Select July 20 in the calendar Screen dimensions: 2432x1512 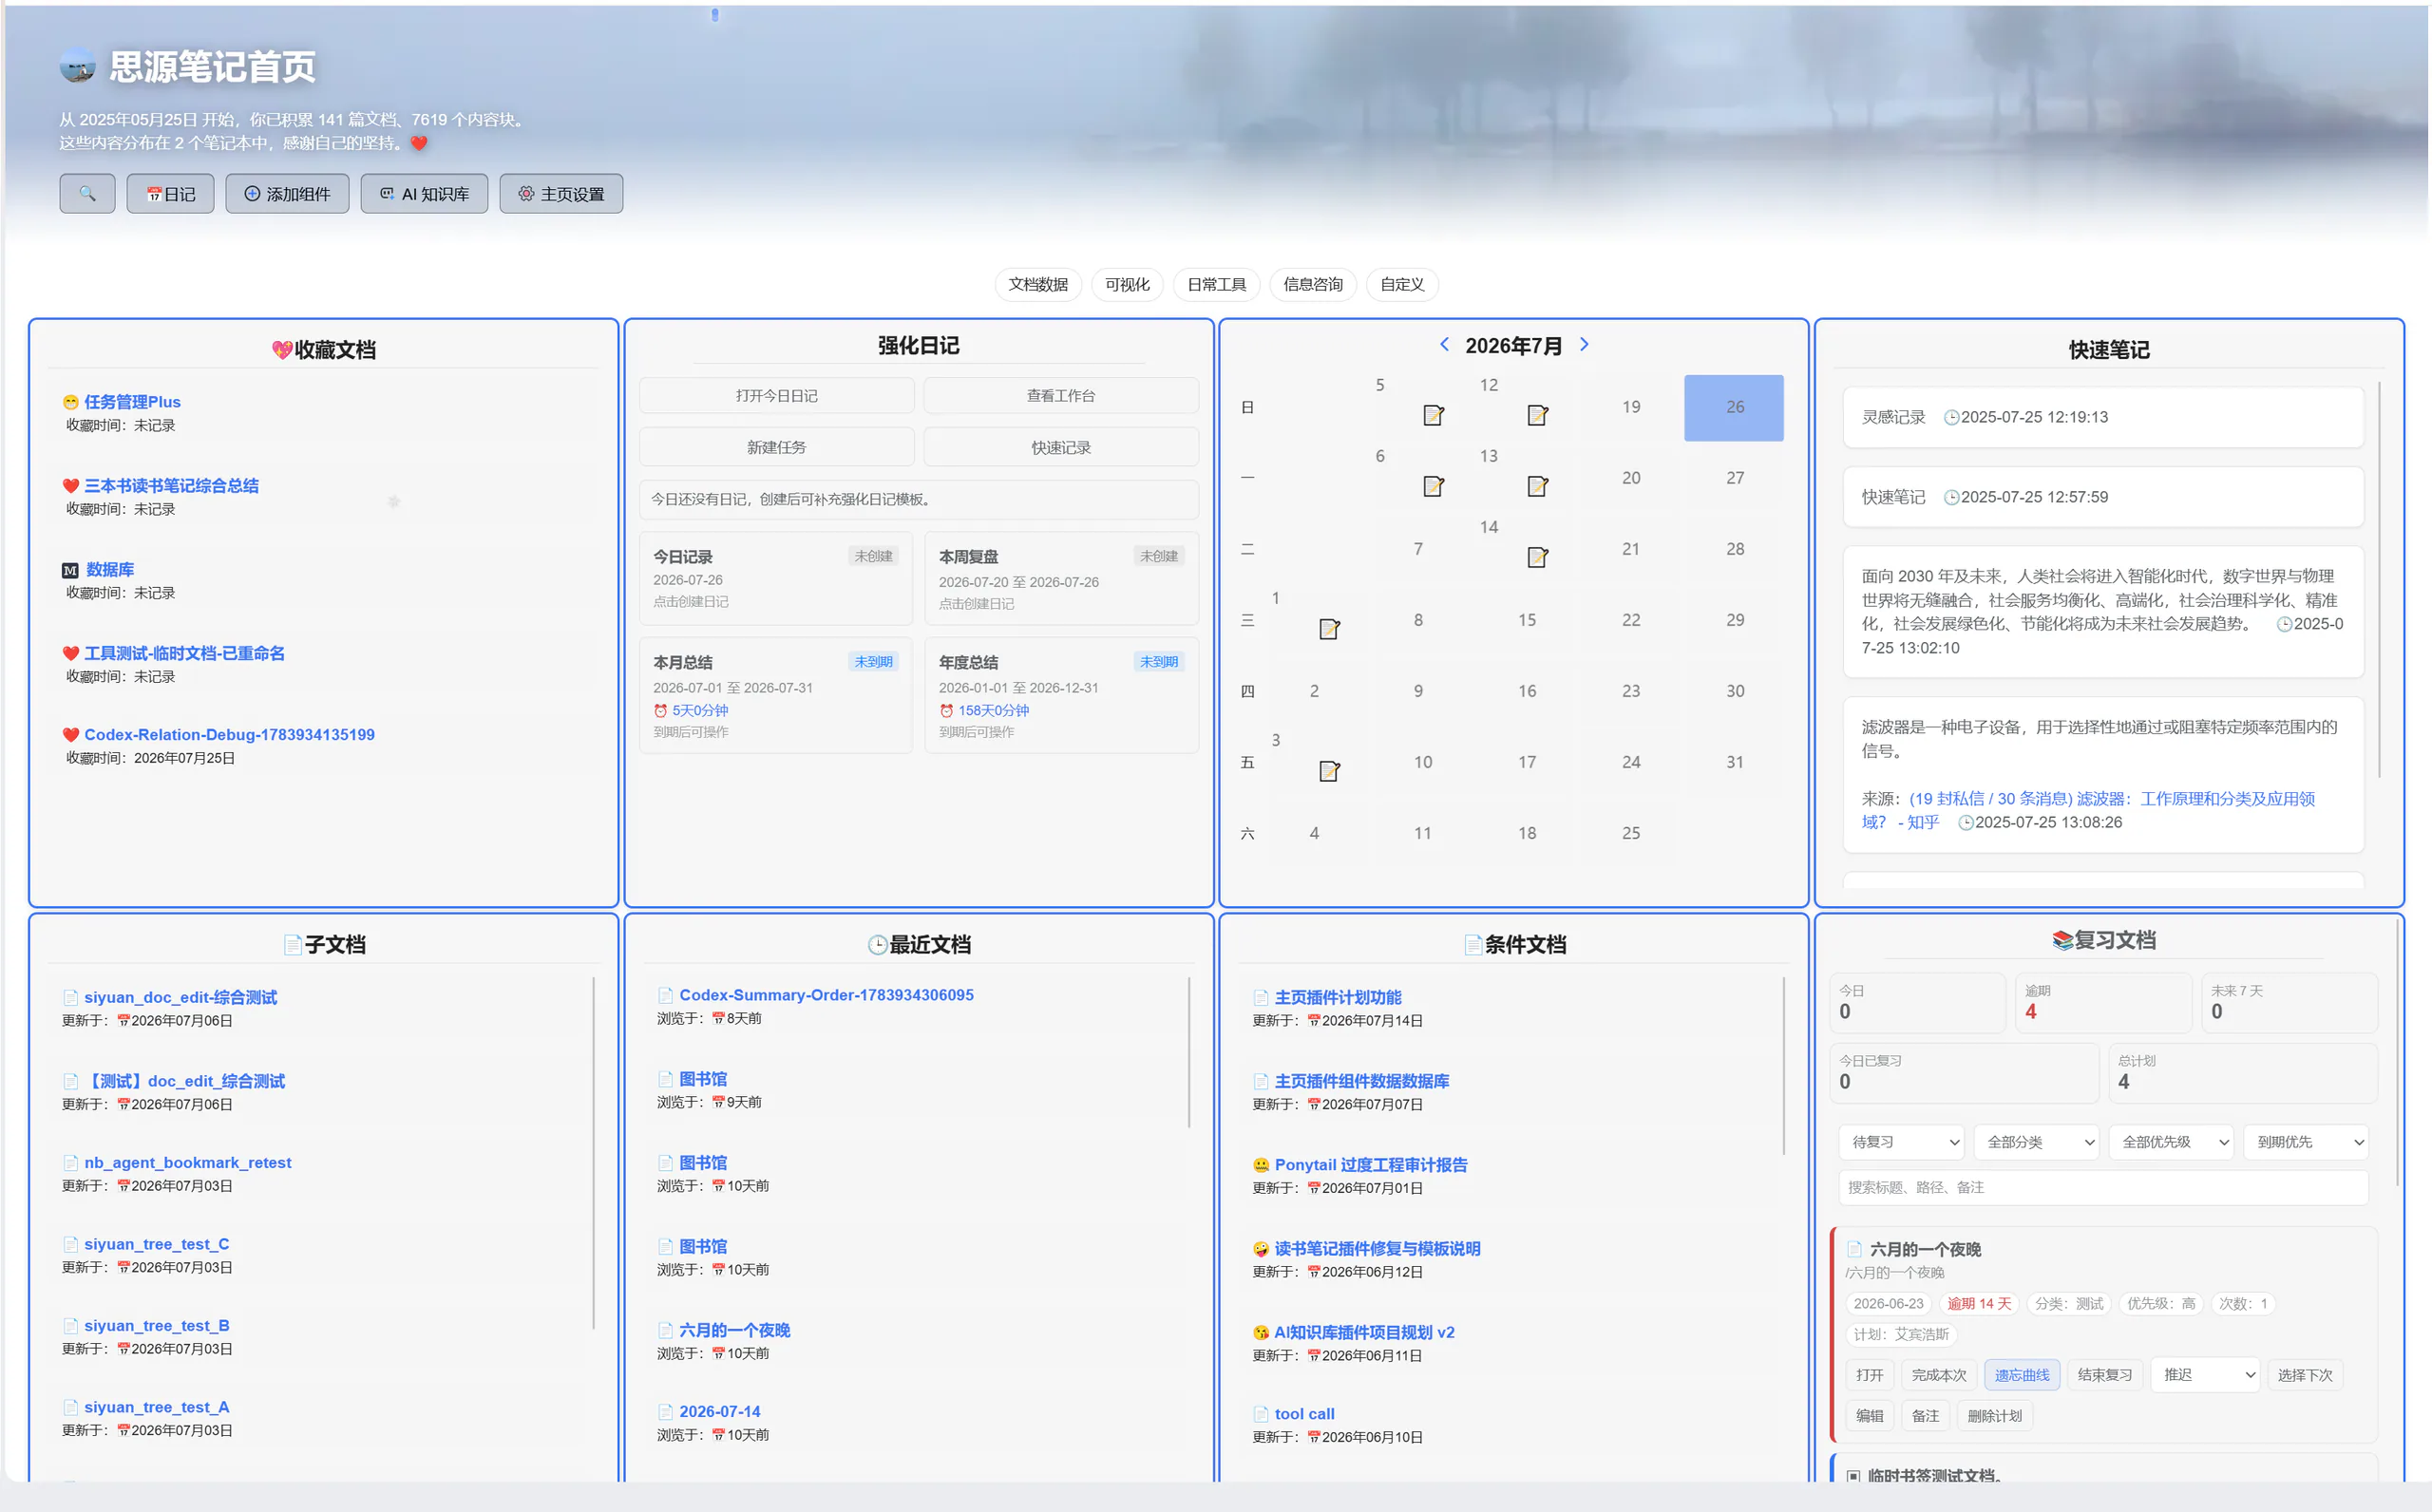click(1631, 479)
